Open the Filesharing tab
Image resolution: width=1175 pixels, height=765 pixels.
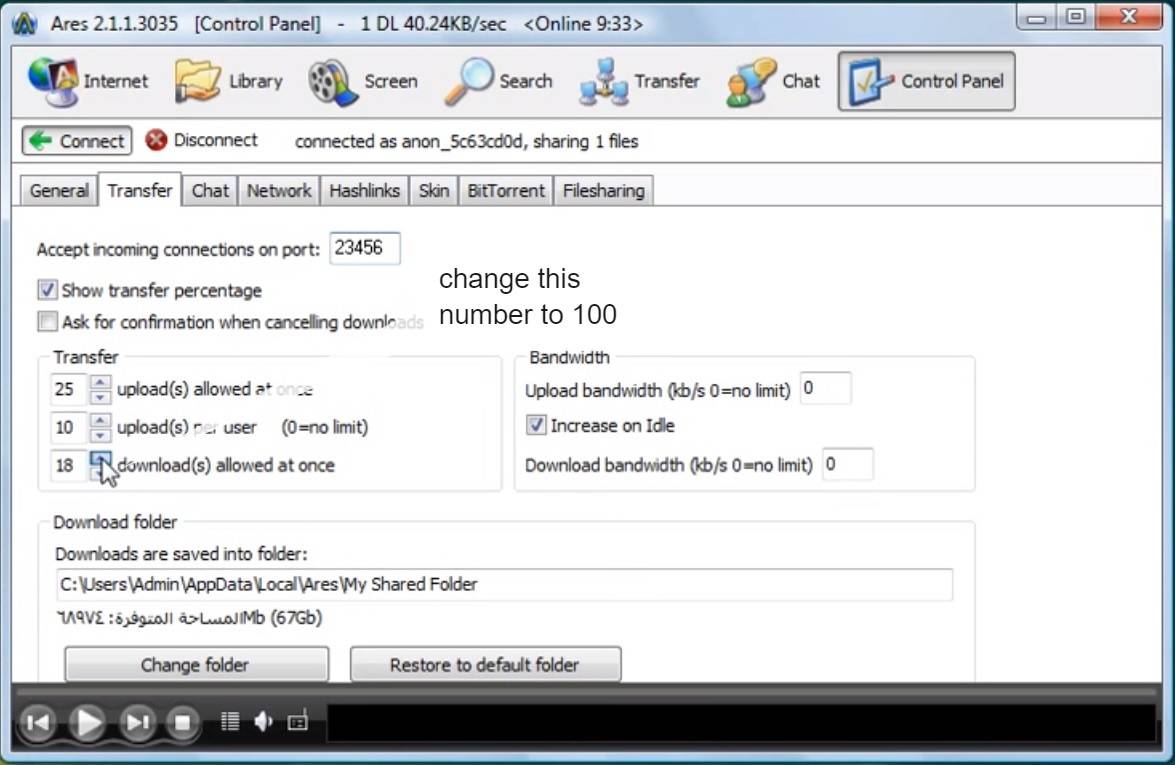pos(603,191)
